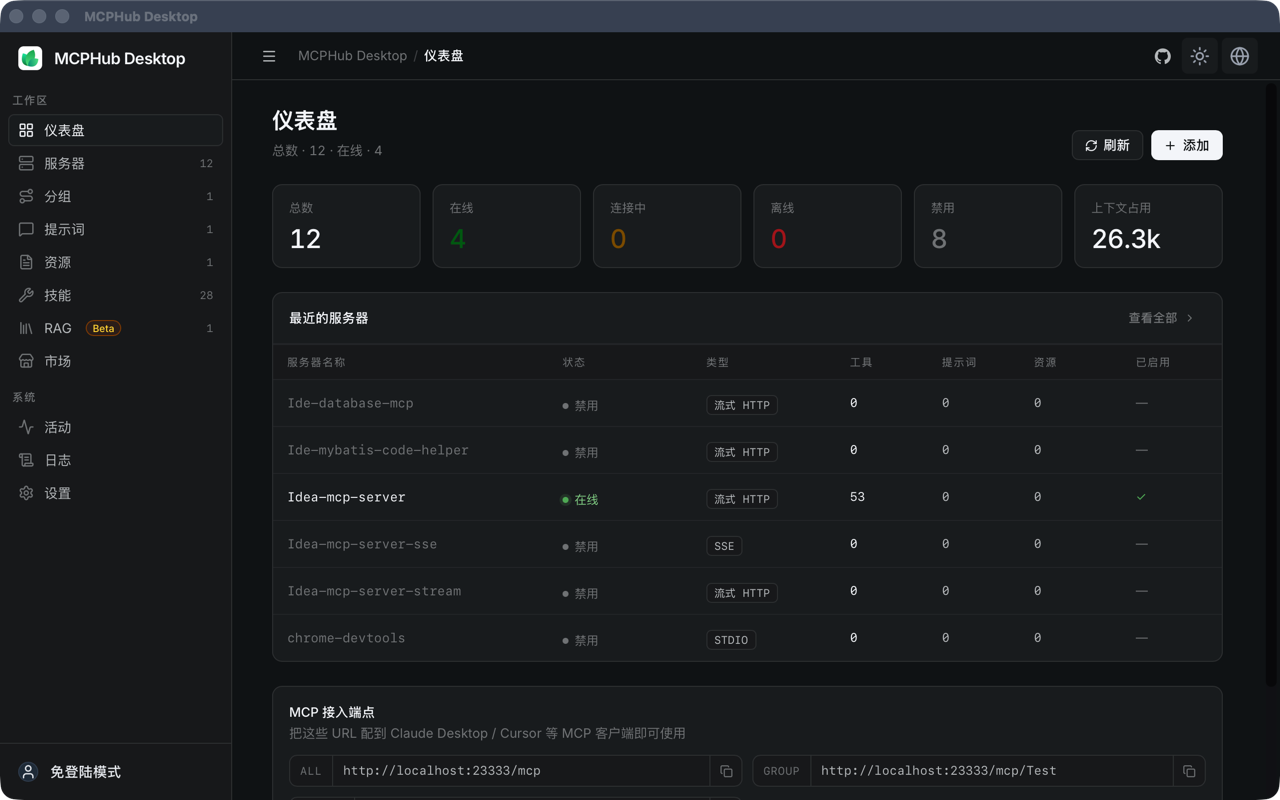Open the 分组 menu item
The image size is (1280, 800).
(116, 196)
